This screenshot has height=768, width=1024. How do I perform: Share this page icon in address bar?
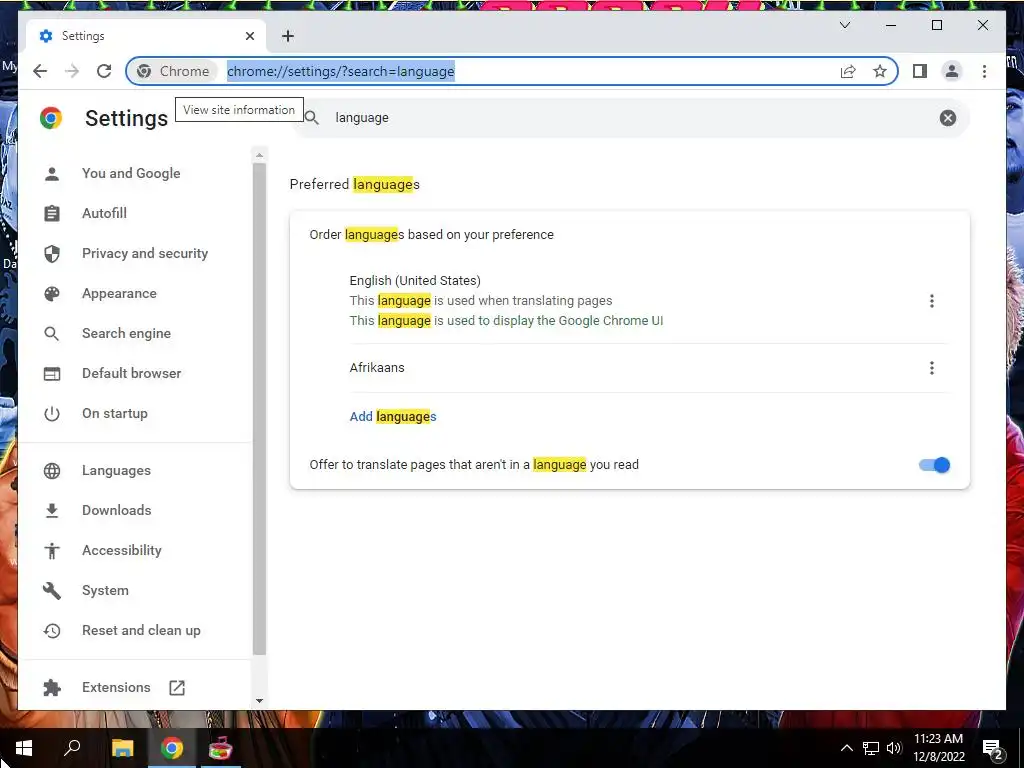[848, 71]
